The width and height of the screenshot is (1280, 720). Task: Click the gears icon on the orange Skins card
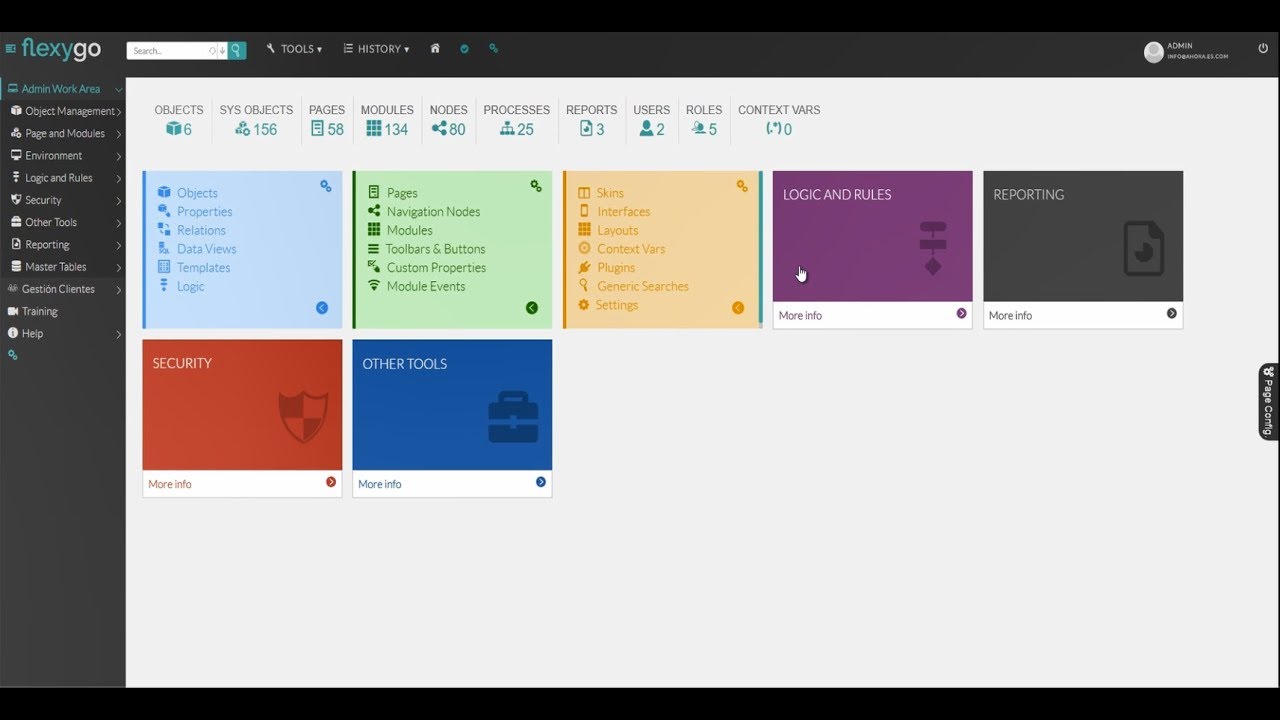(x=742, y=186)
